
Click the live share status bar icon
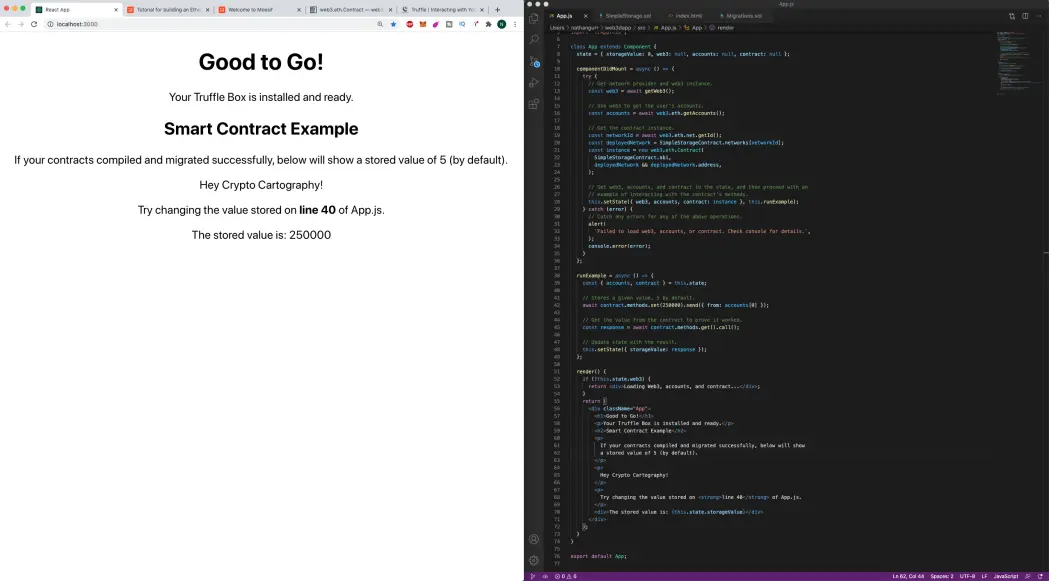[545, 576]
